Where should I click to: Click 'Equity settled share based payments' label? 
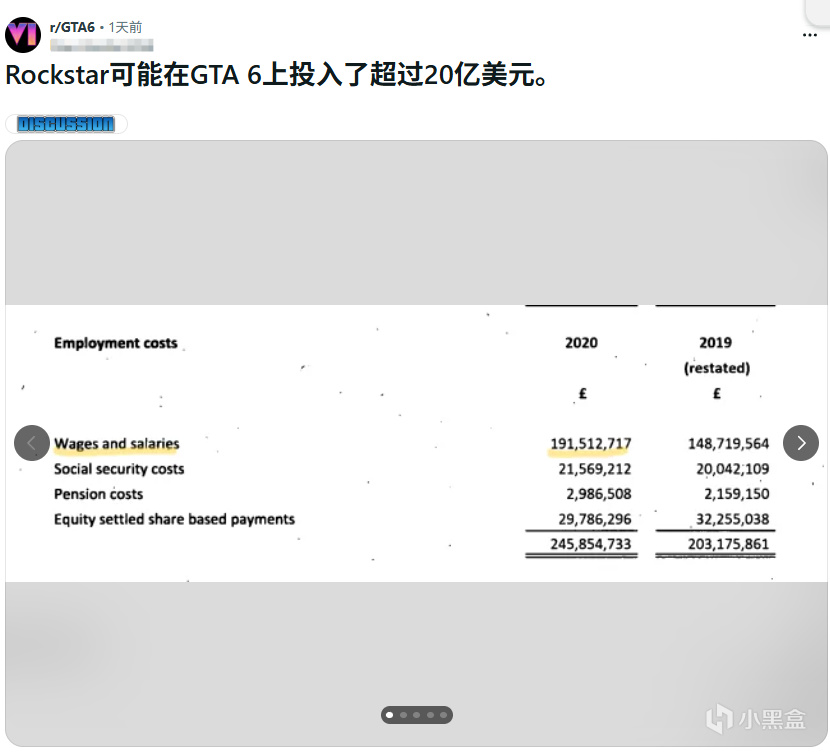[174, 519]
